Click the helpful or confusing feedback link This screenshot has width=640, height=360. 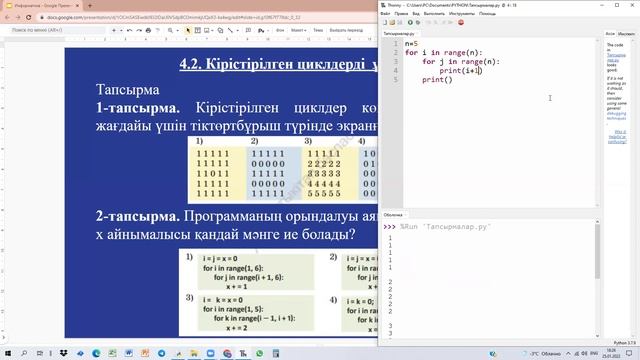coord(617,137)
